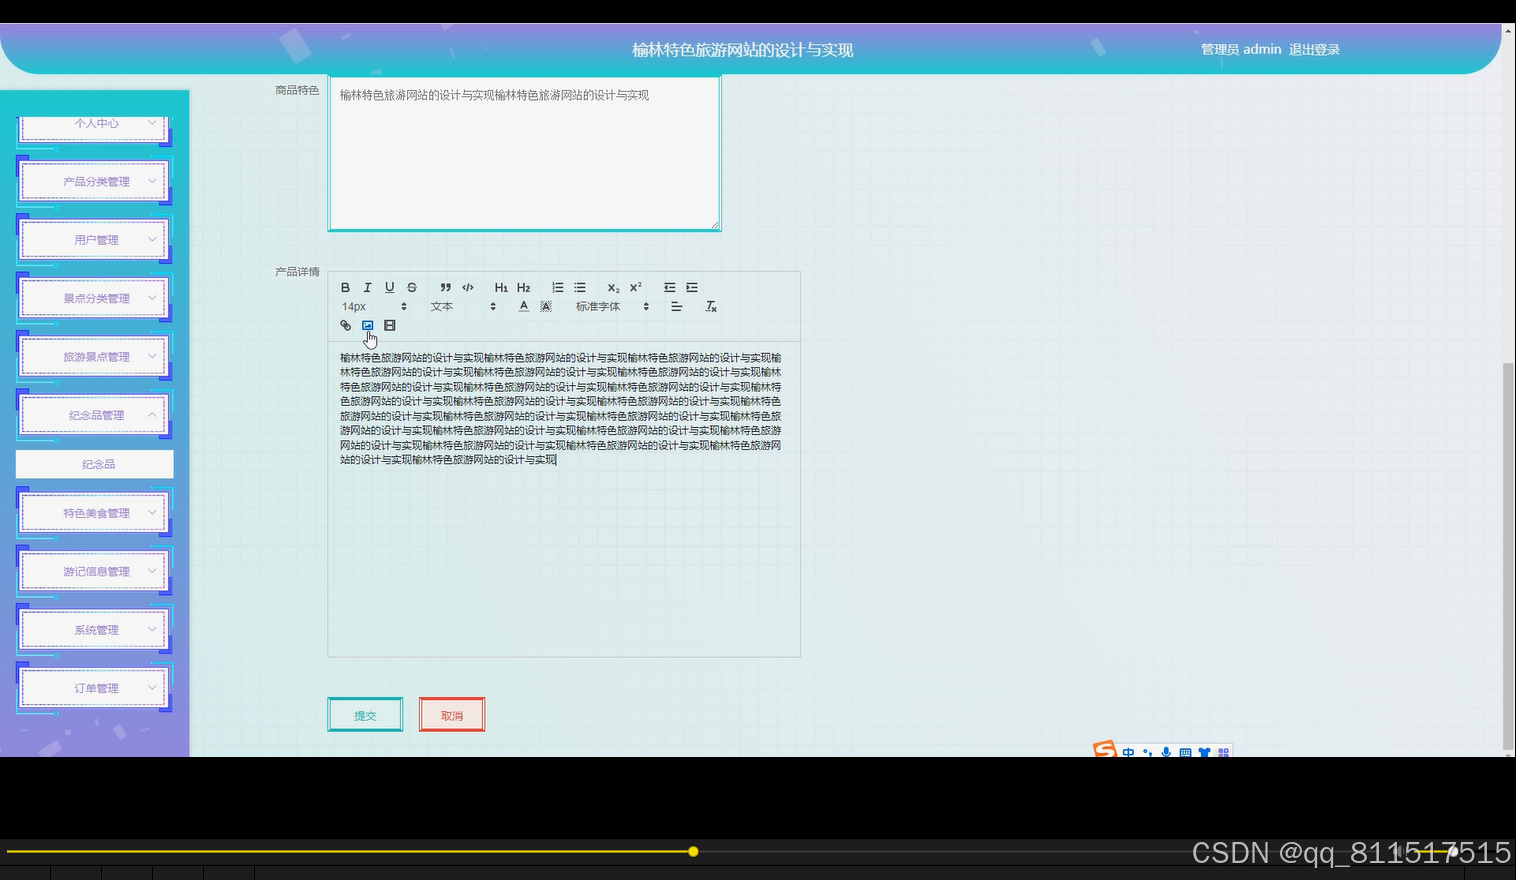
Task: Expand the 用户管理 sidebar menu
Action: (x=94, y=240)
